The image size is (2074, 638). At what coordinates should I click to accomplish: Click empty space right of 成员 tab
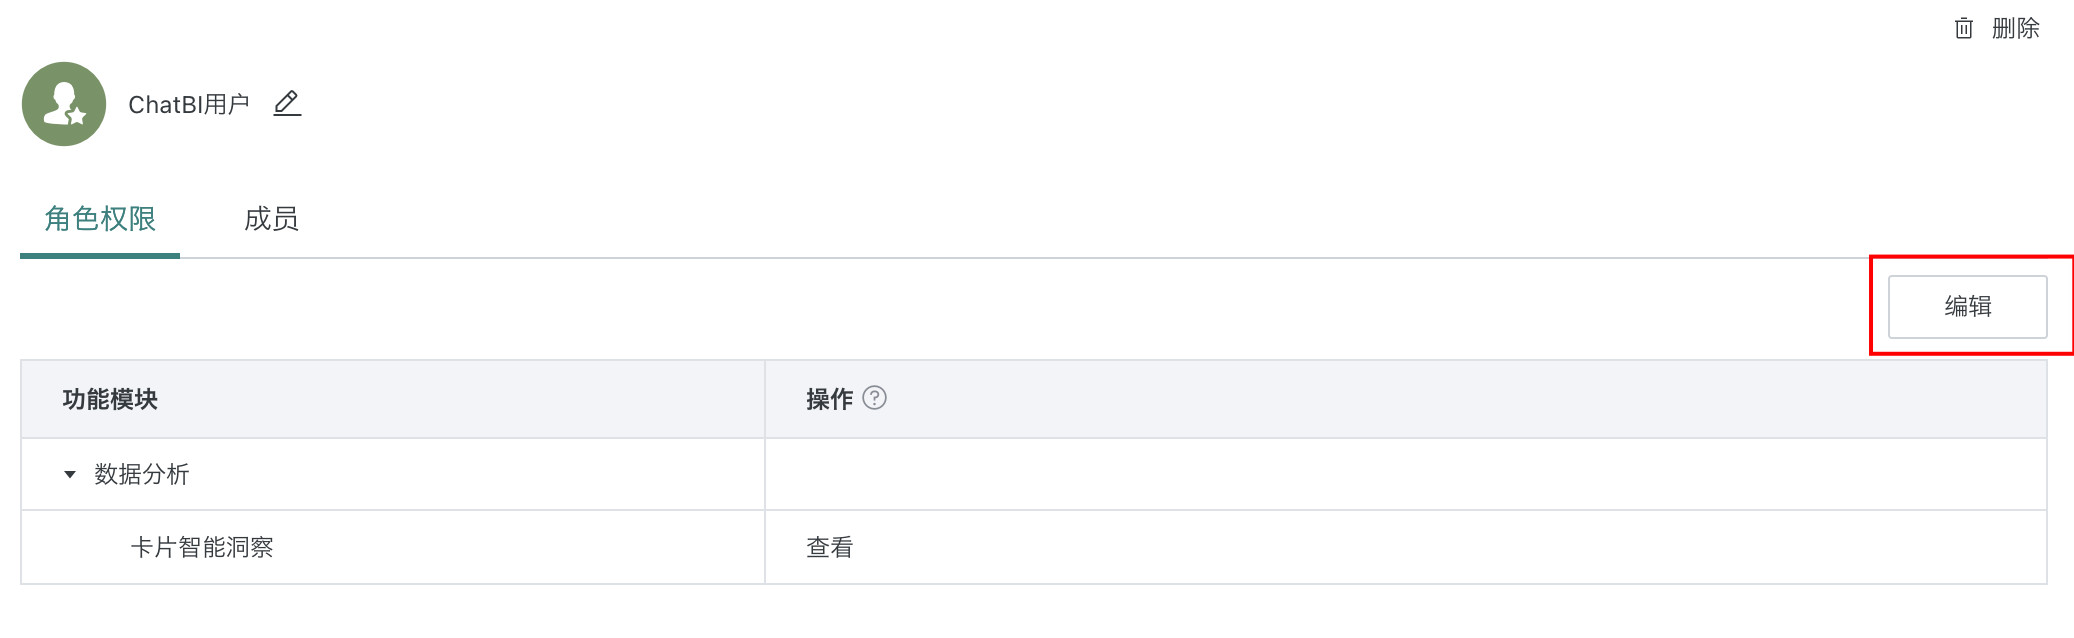click(x=1000, y=218)
